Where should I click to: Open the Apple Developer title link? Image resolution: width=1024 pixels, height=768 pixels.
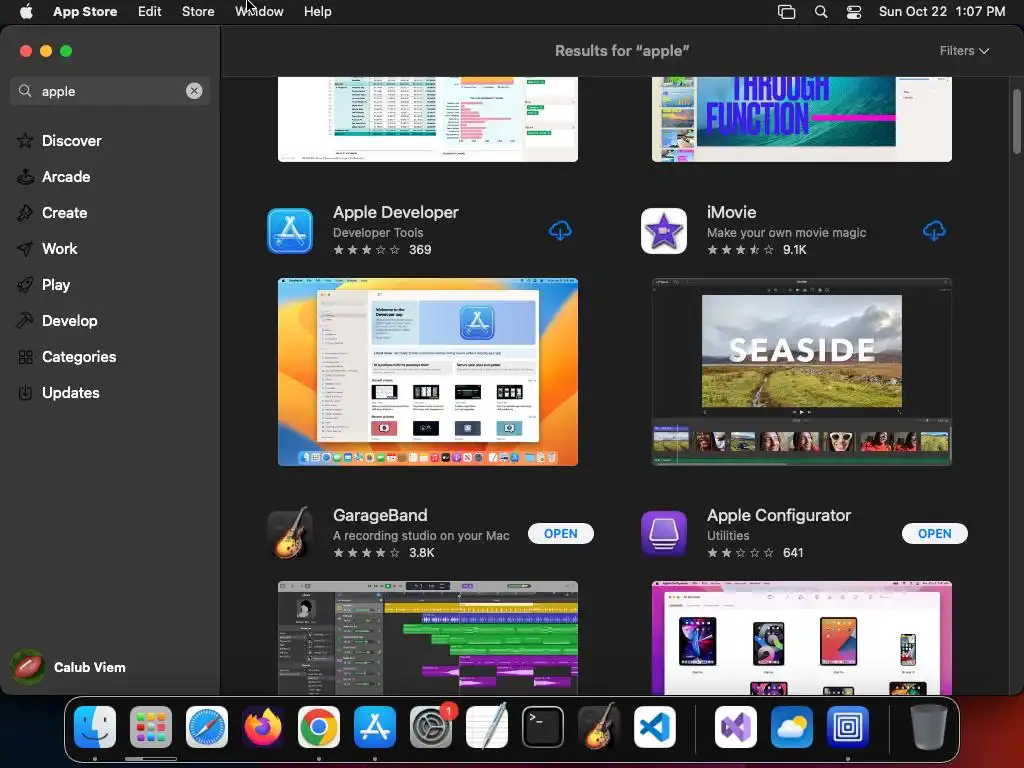point(396,212)
